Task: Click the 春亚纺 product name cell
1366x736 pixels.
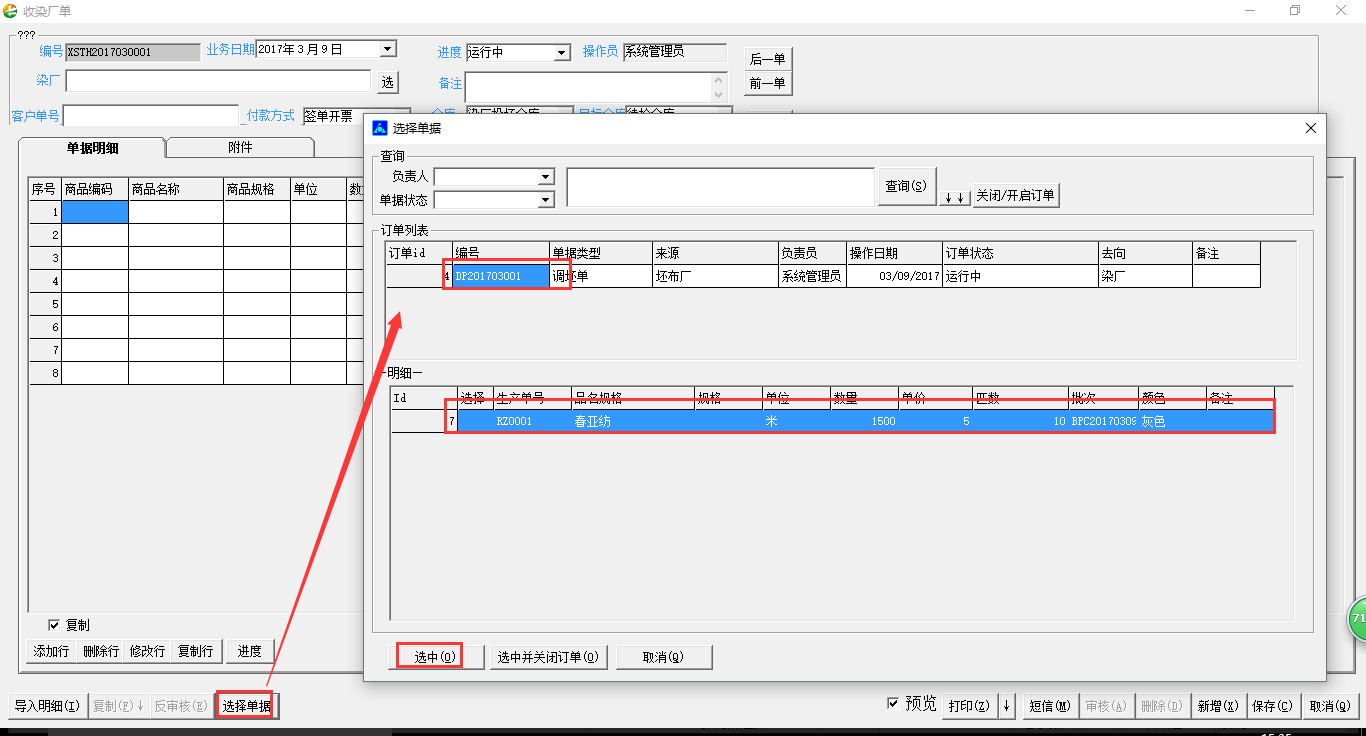Action: 633,421
